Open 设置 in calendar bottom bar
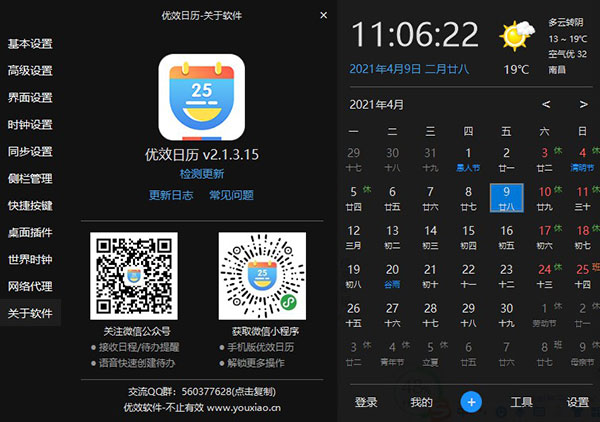 coord(577,402)
